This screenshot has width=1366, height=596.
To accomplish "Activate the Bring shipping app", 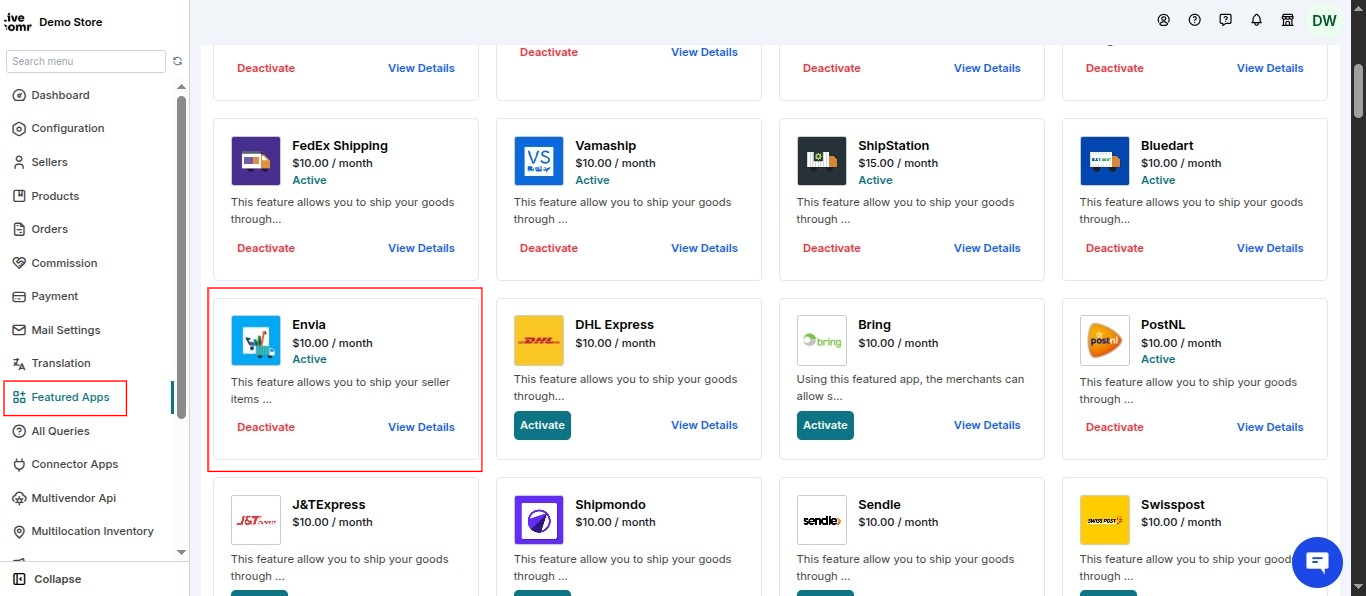I will tap(825, 425).
